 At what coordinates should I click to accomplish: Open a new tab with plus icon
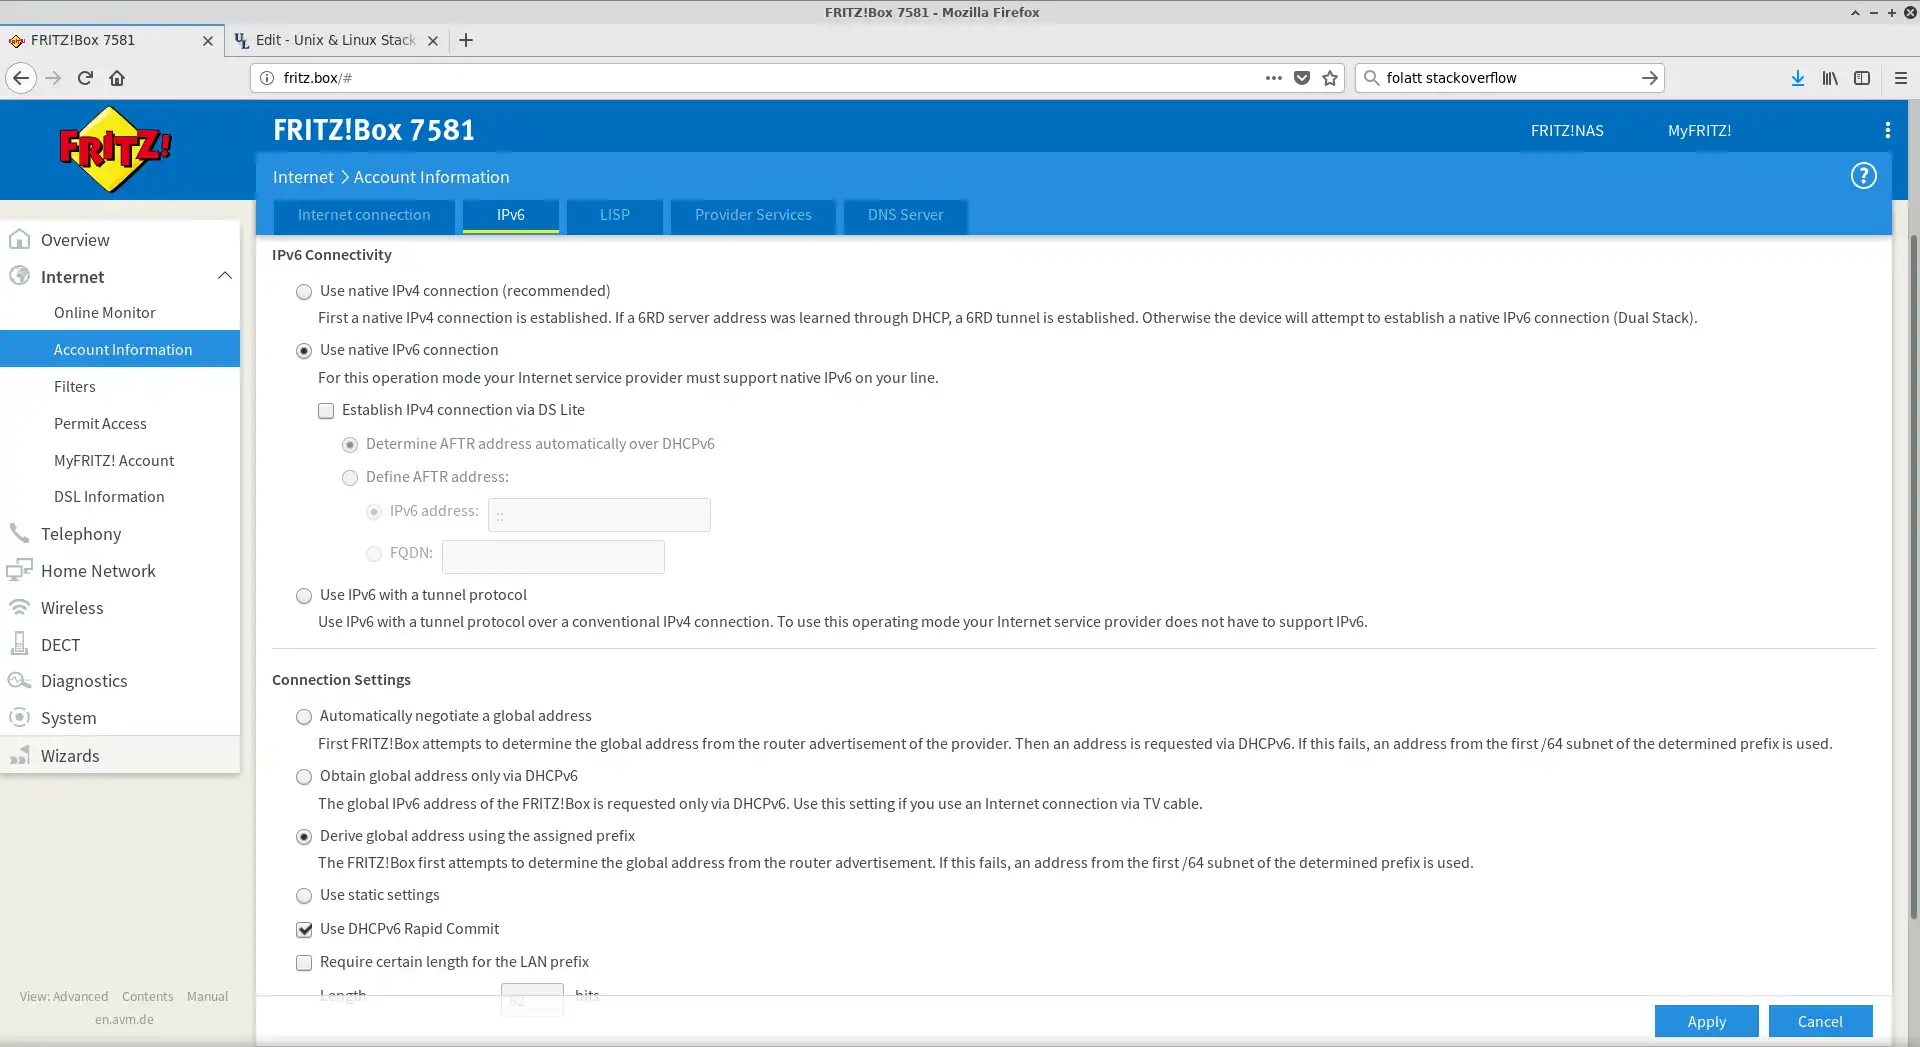pos(466,40)
